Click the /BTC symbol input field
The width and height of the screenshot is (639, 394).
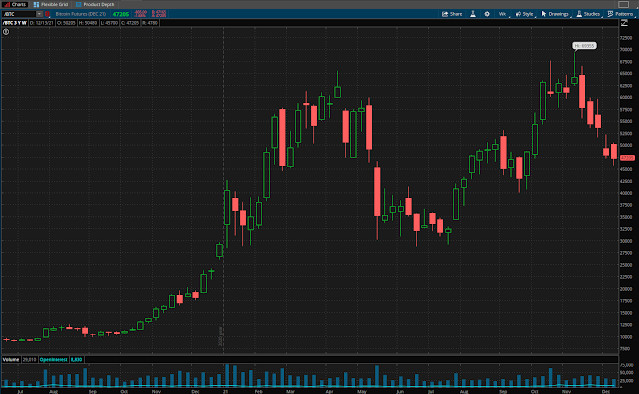[18, 14]
